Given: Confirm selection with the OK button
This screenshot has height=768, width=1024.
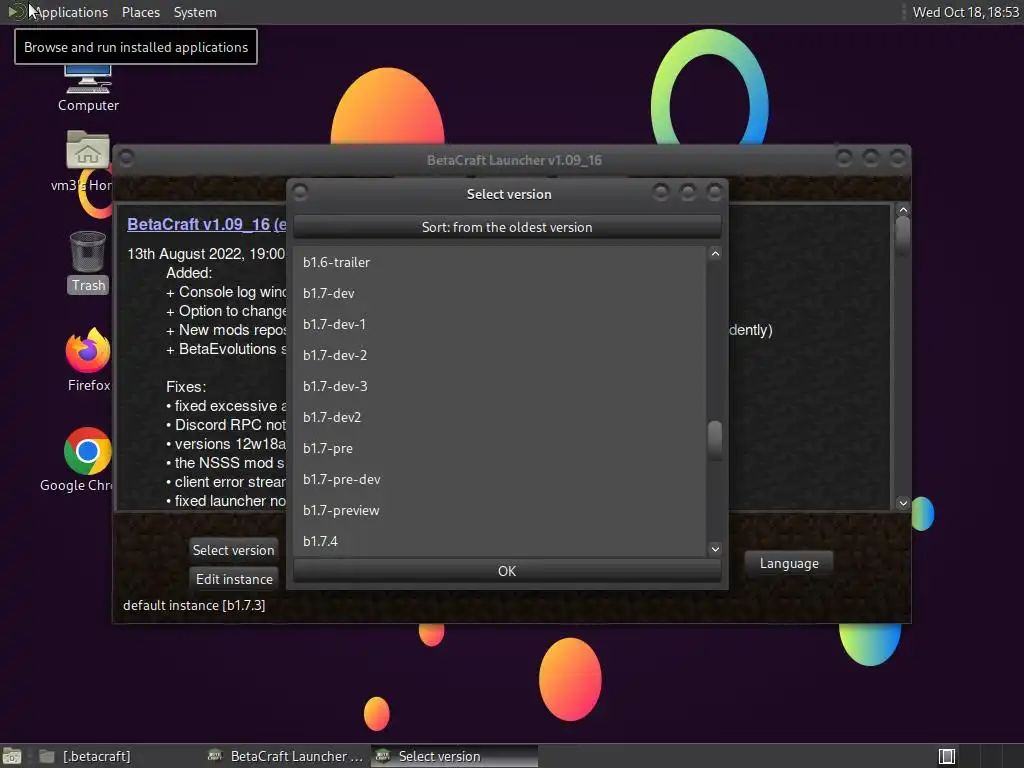Looking at the screenshot, I should pos(507,571).
